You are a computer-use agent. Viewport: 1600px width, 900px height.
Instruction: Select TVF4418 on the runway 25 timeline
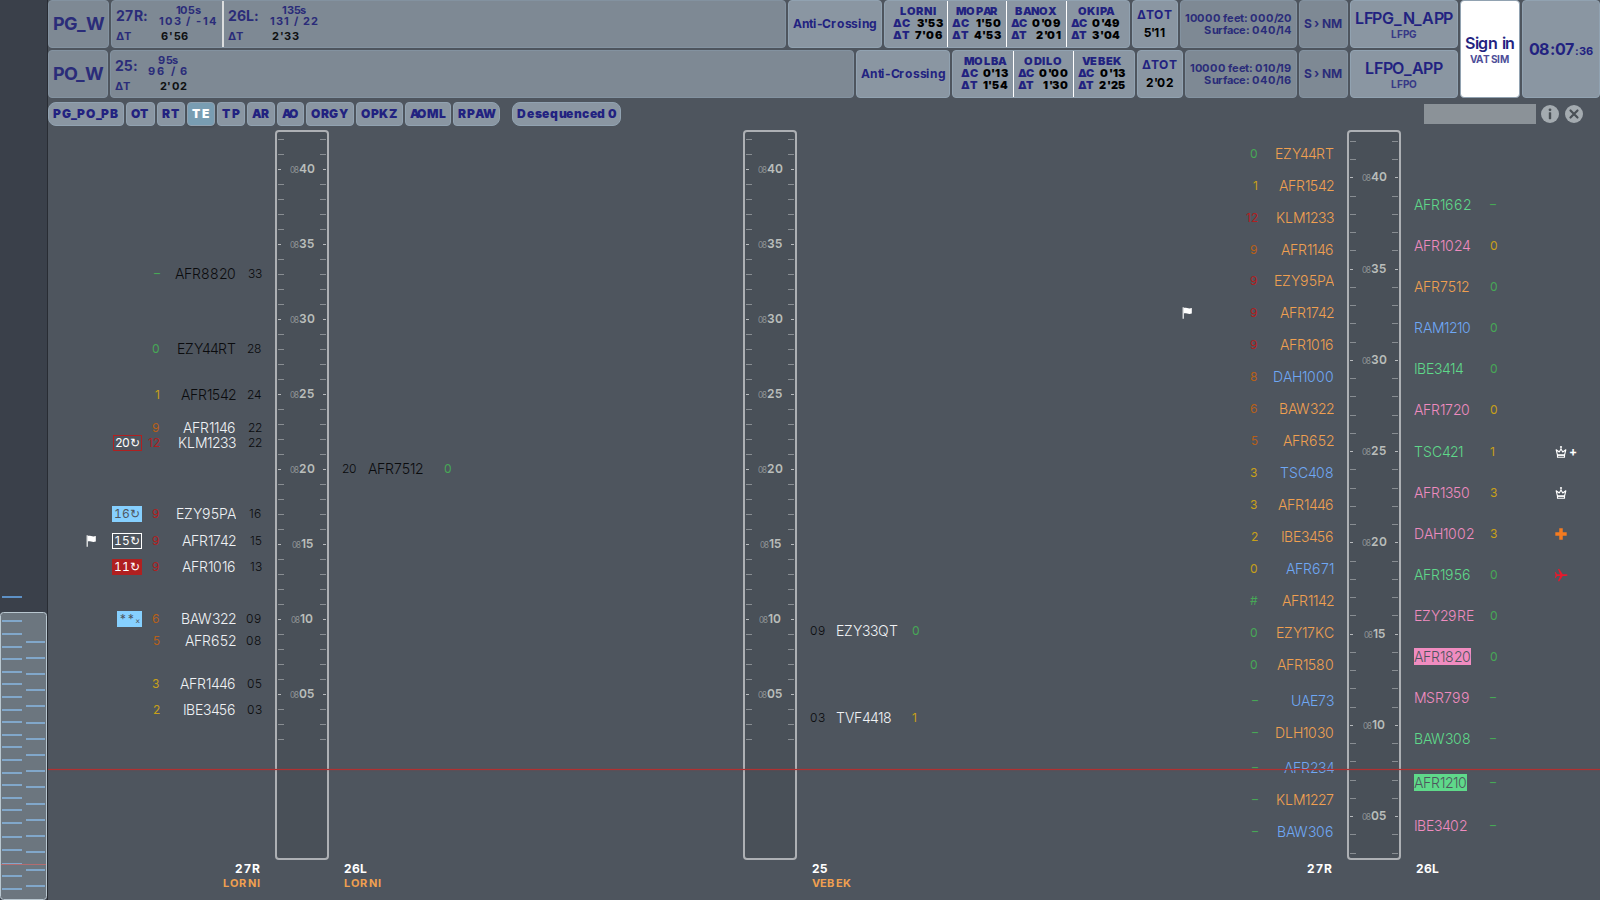(x=864, y=718)
